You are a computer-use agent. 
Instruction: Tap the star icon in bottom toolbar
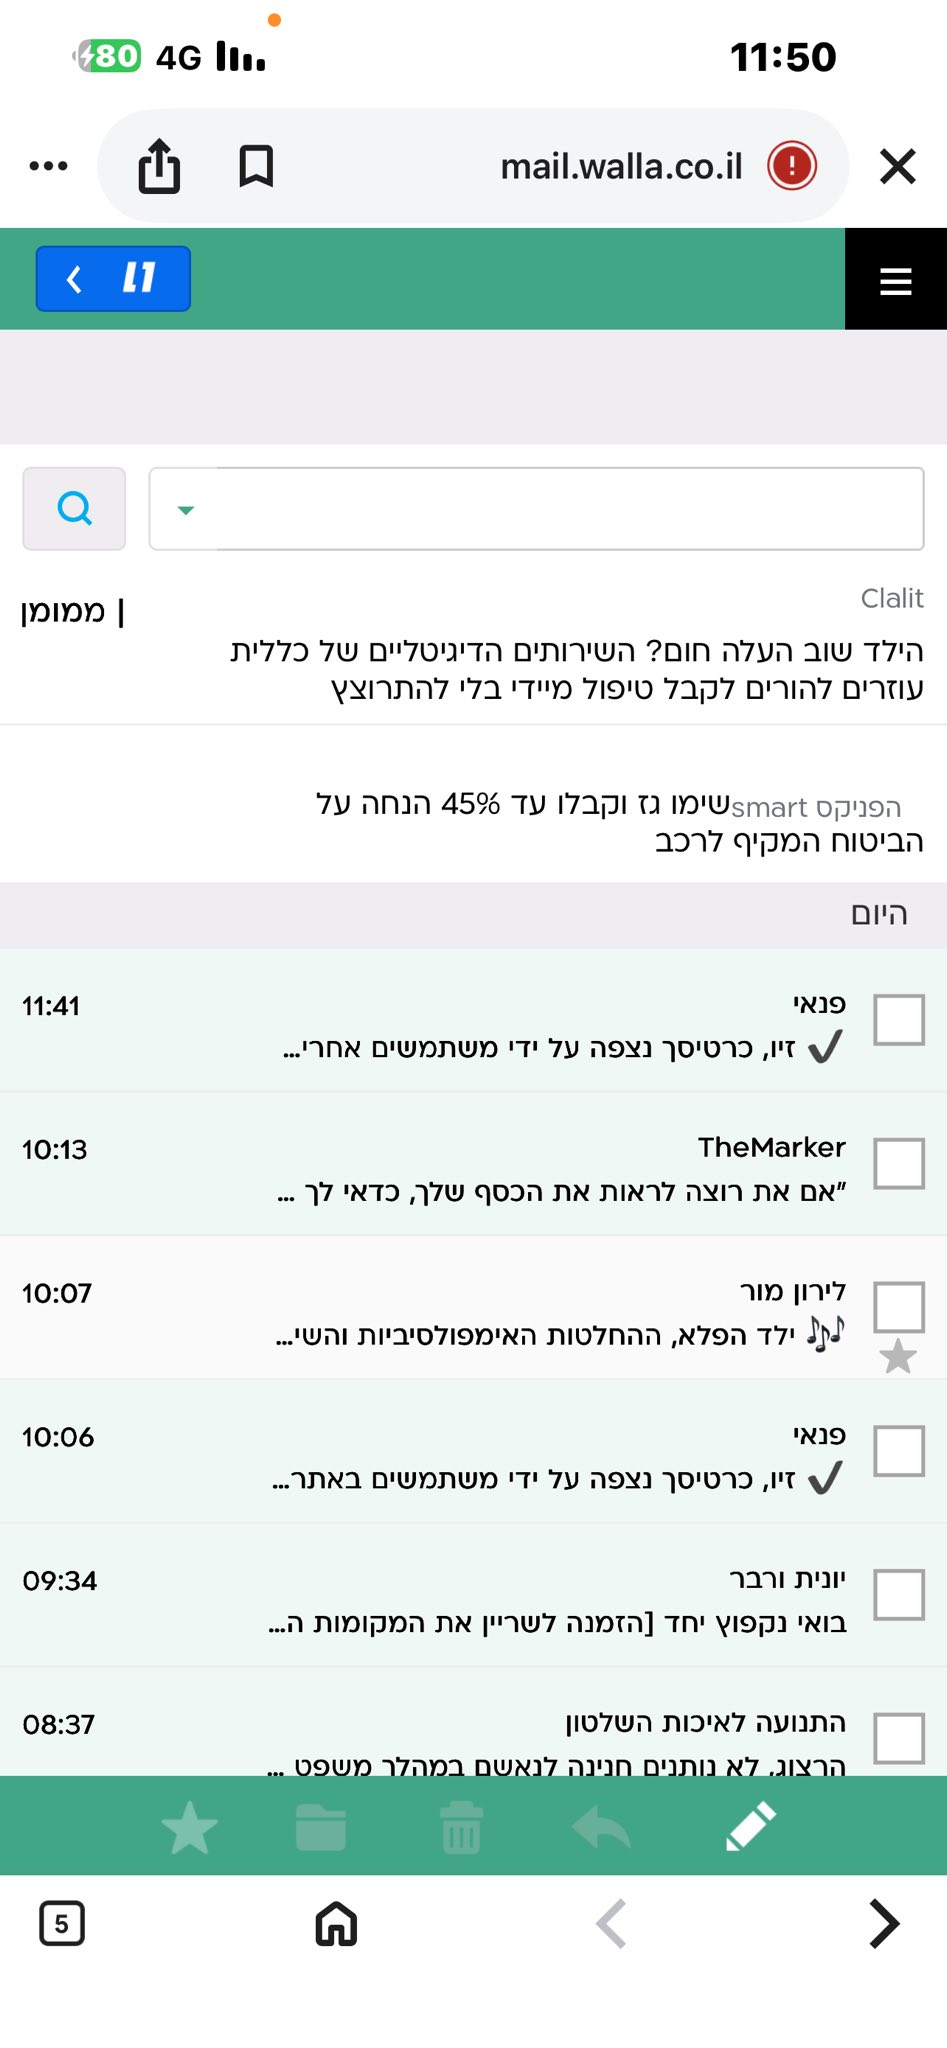[x=189, y=1828]
